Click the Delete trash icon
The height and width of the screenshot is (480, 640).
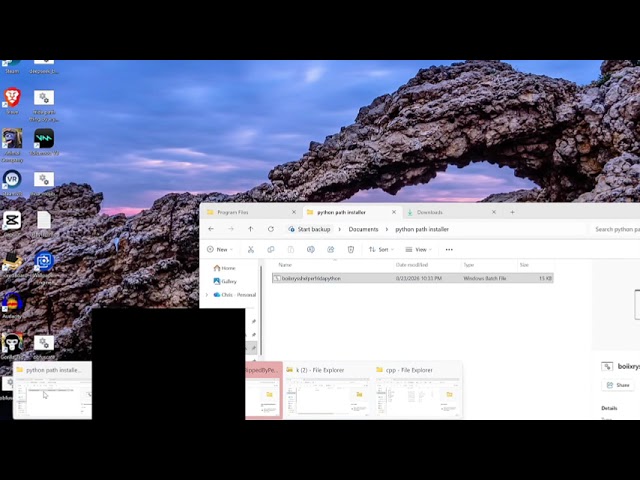351,249
